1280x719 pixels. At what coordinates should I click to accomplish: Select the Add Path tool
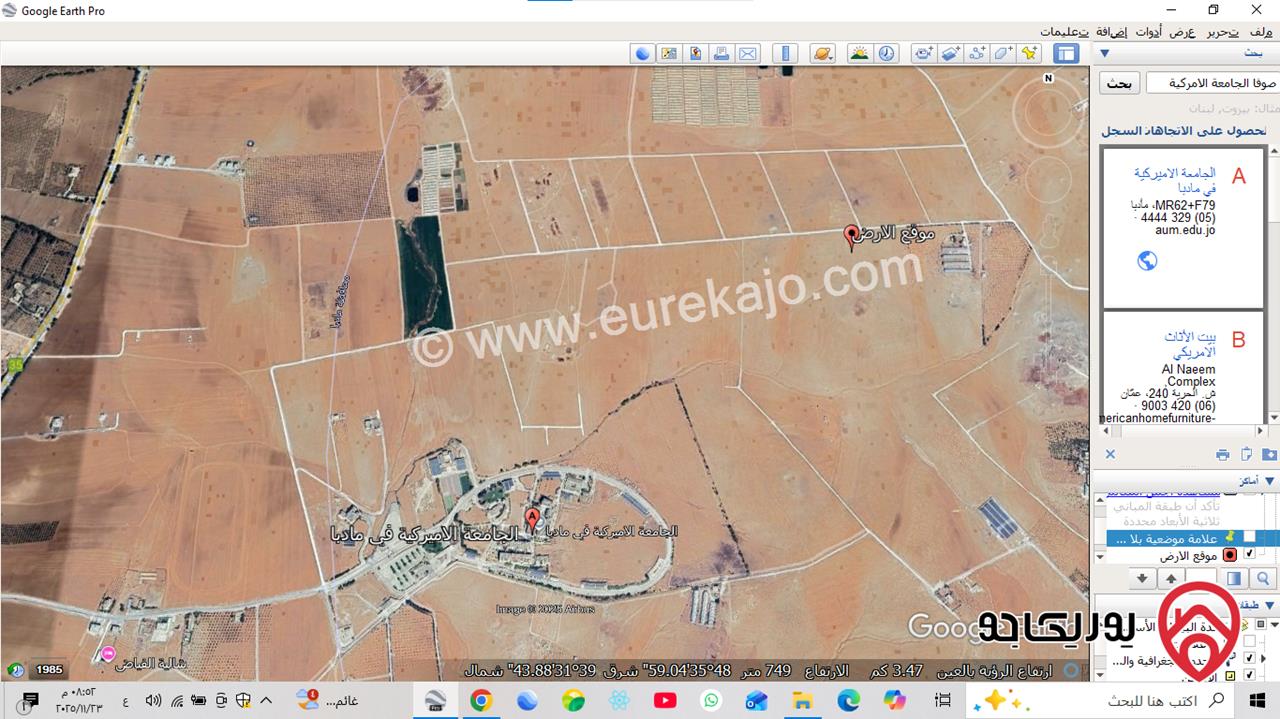(x=976, y=54)
